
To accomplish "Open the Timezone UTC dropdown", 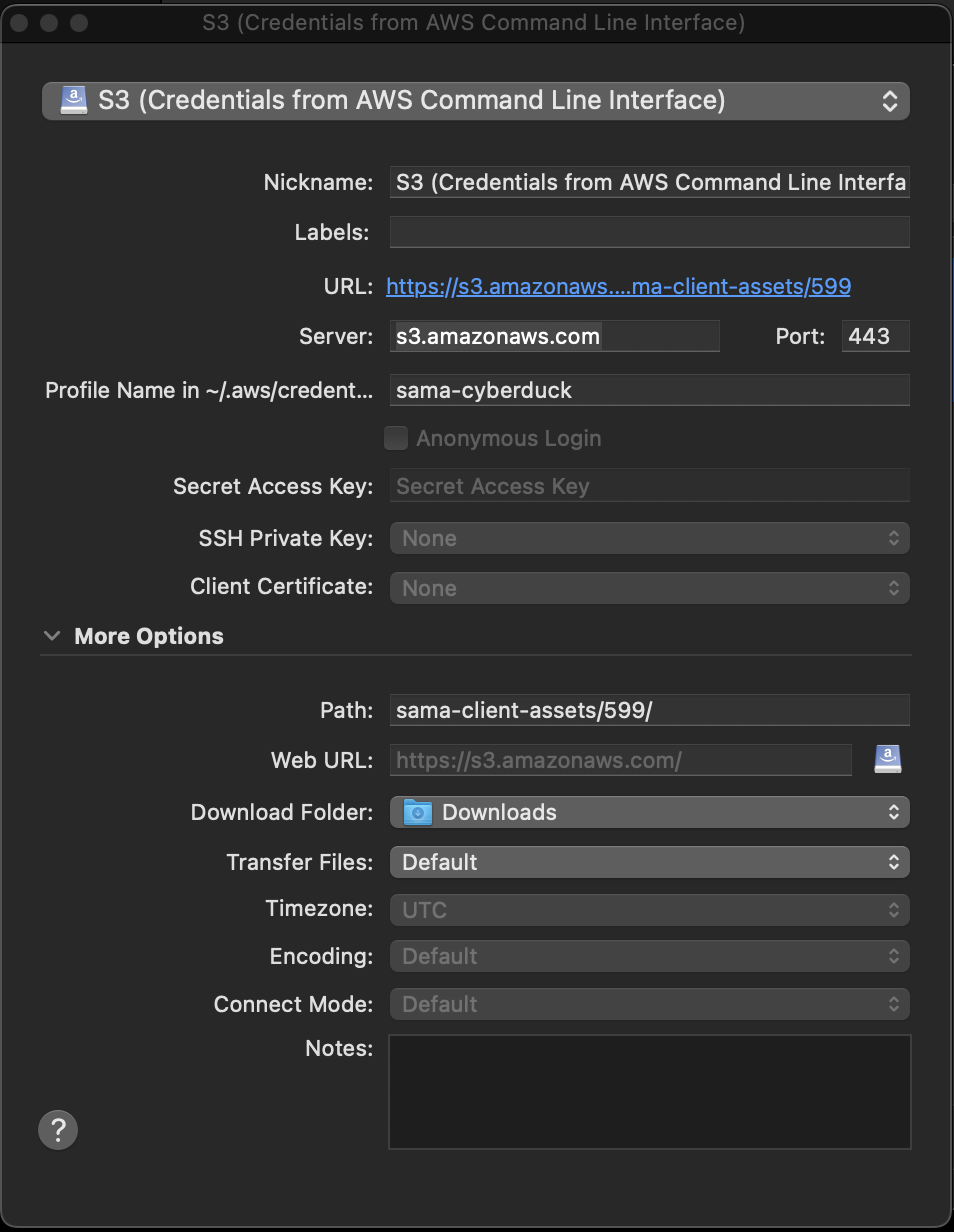I will 649,910.
